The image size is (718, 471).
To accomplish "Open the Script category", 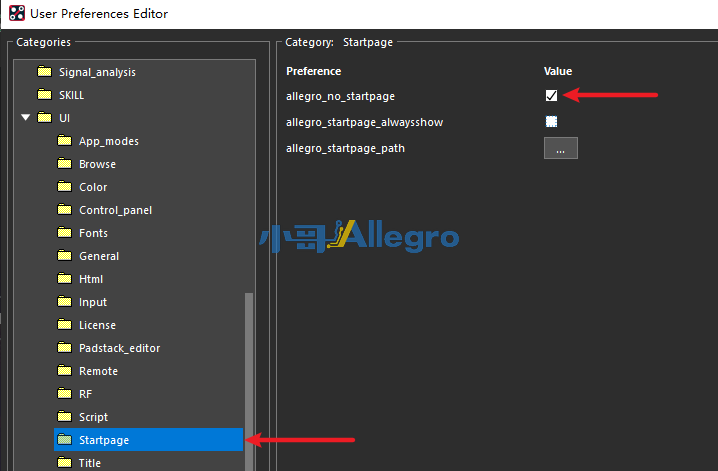I will coord(93,417).
